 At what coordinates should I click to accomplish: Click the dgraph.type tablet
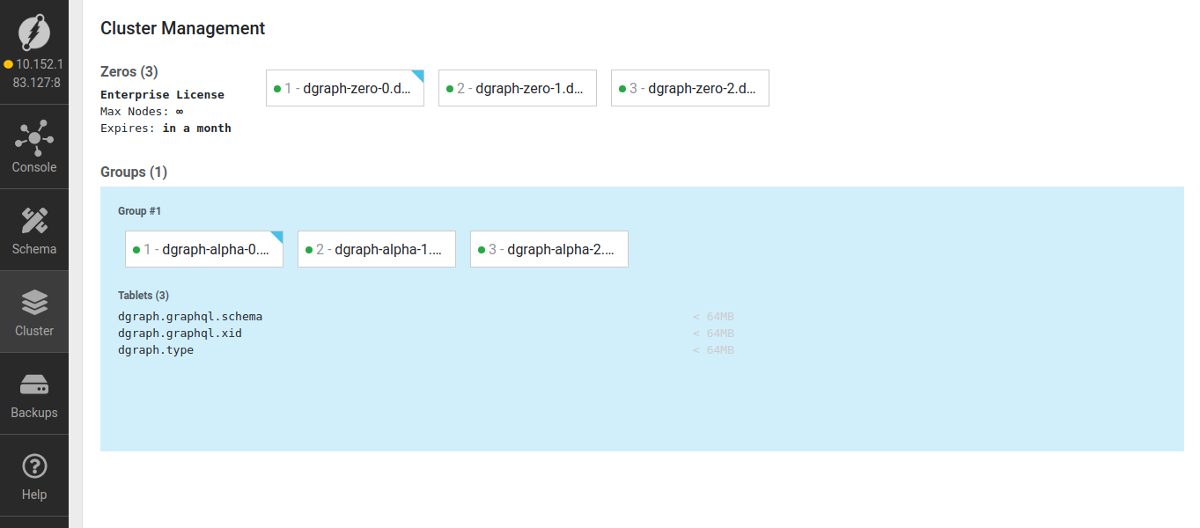pos(156,350)
